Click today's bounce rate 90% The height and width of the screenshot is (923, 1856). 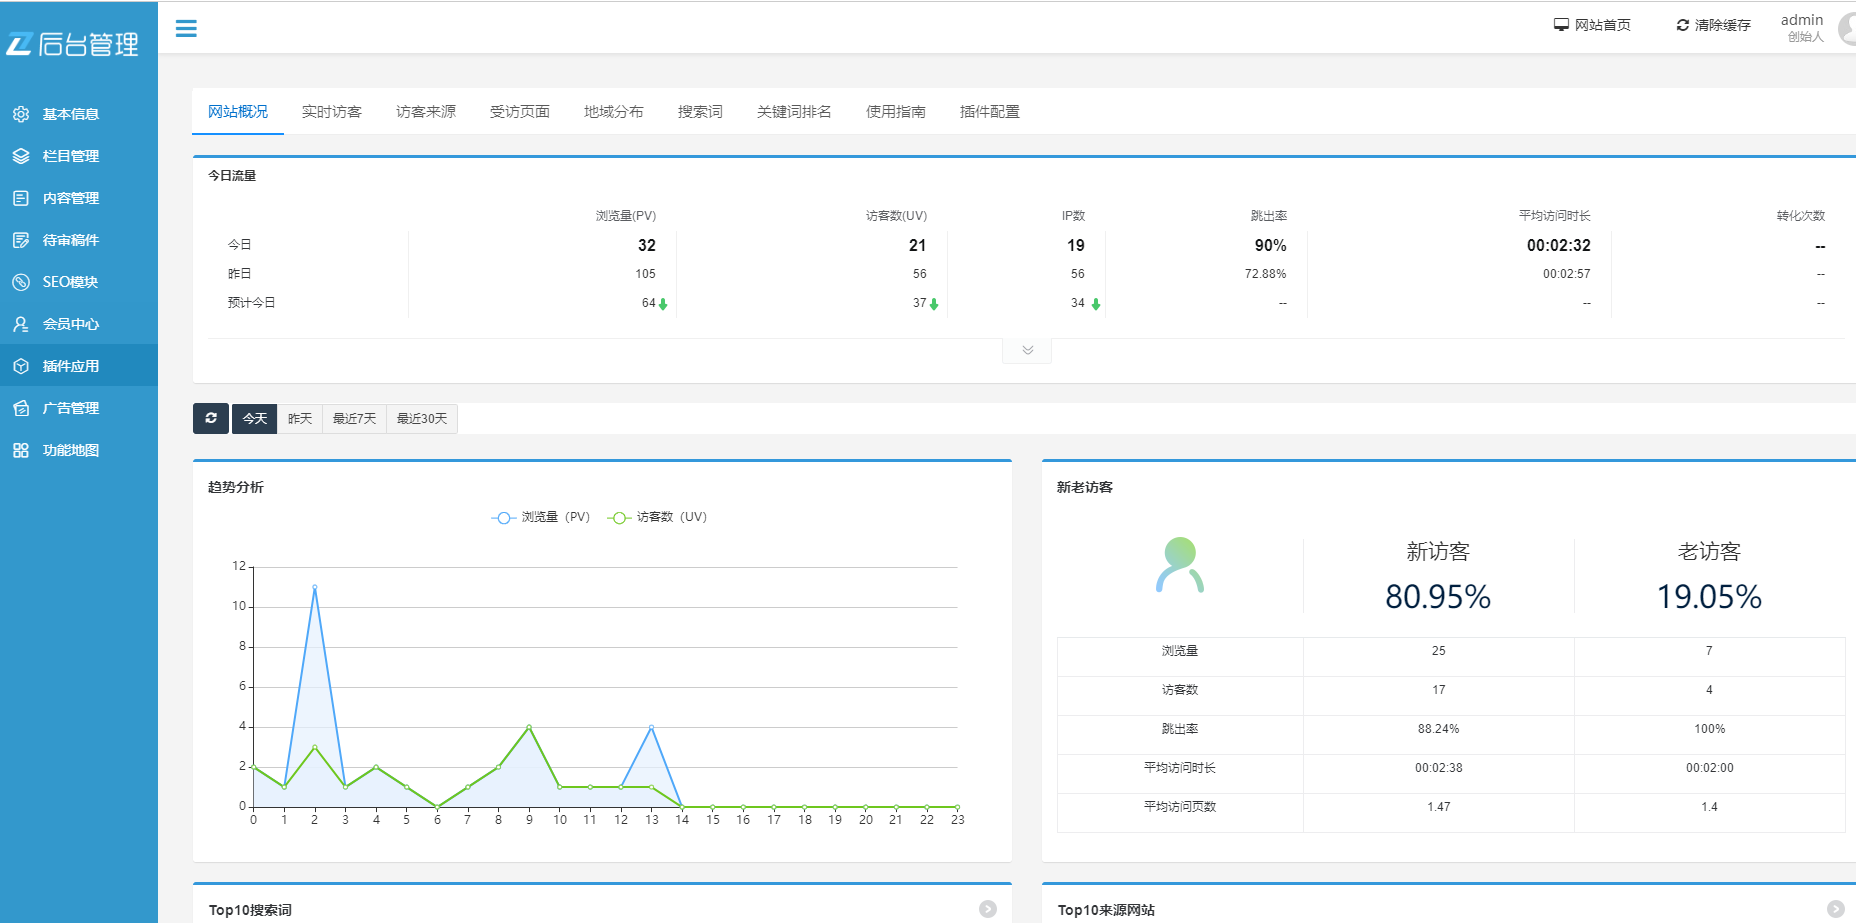(1271, 245)
